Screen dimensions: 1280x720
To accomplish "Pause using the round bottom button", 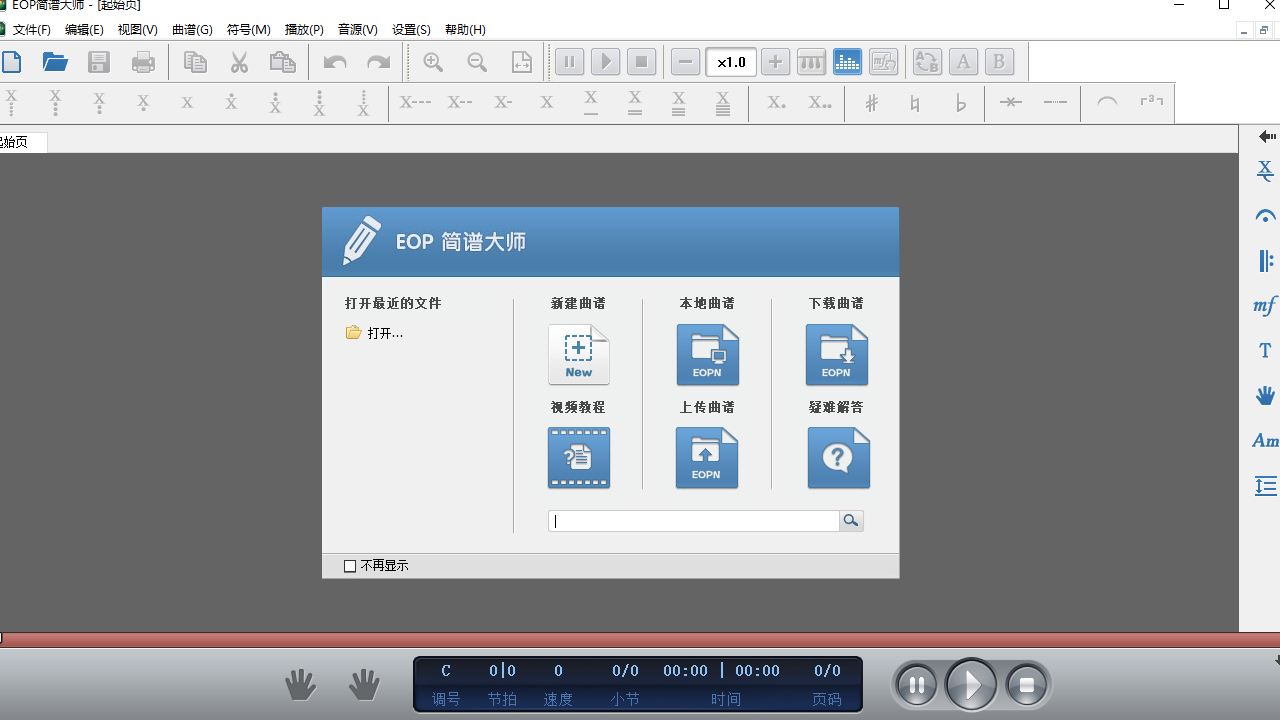I will pyautogui.click(x=917, y=685).
